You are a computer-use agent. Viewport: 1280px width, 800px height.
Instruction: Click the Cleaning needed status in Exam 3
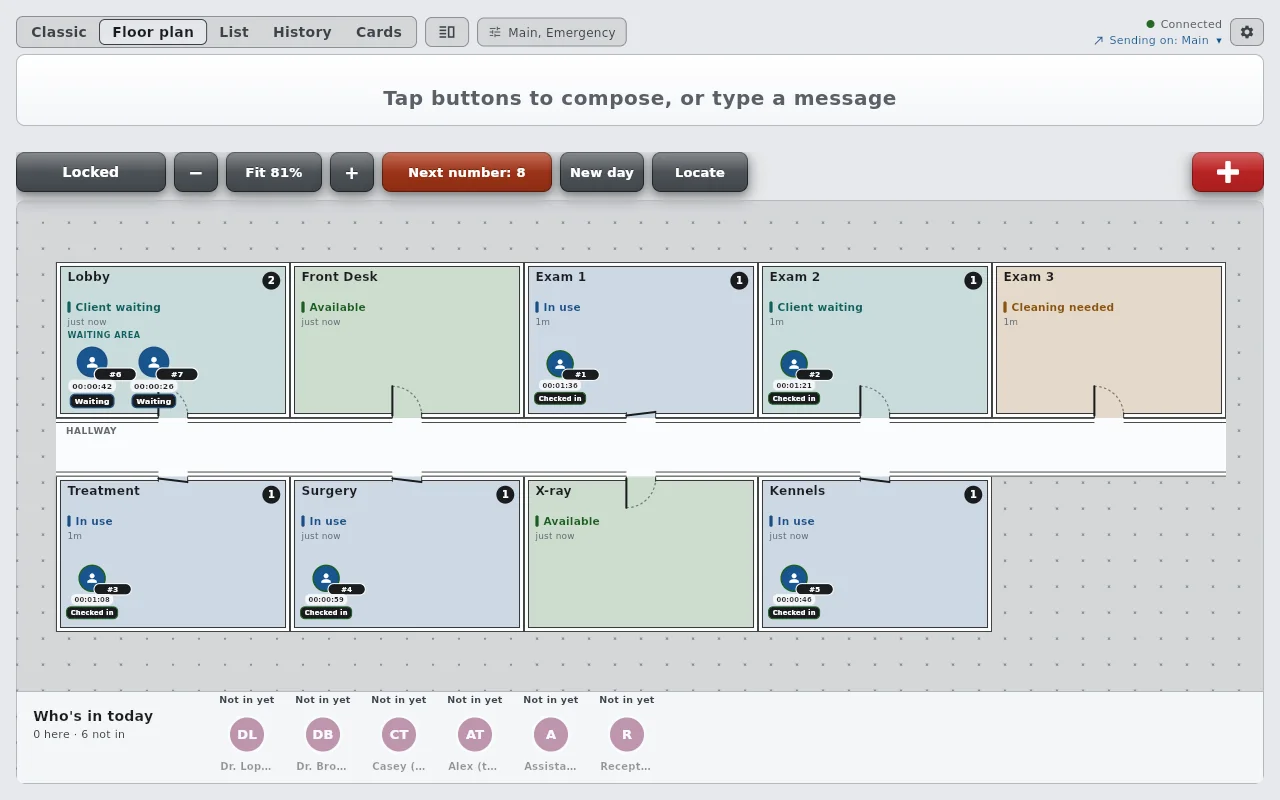(x=1059, y=307)
